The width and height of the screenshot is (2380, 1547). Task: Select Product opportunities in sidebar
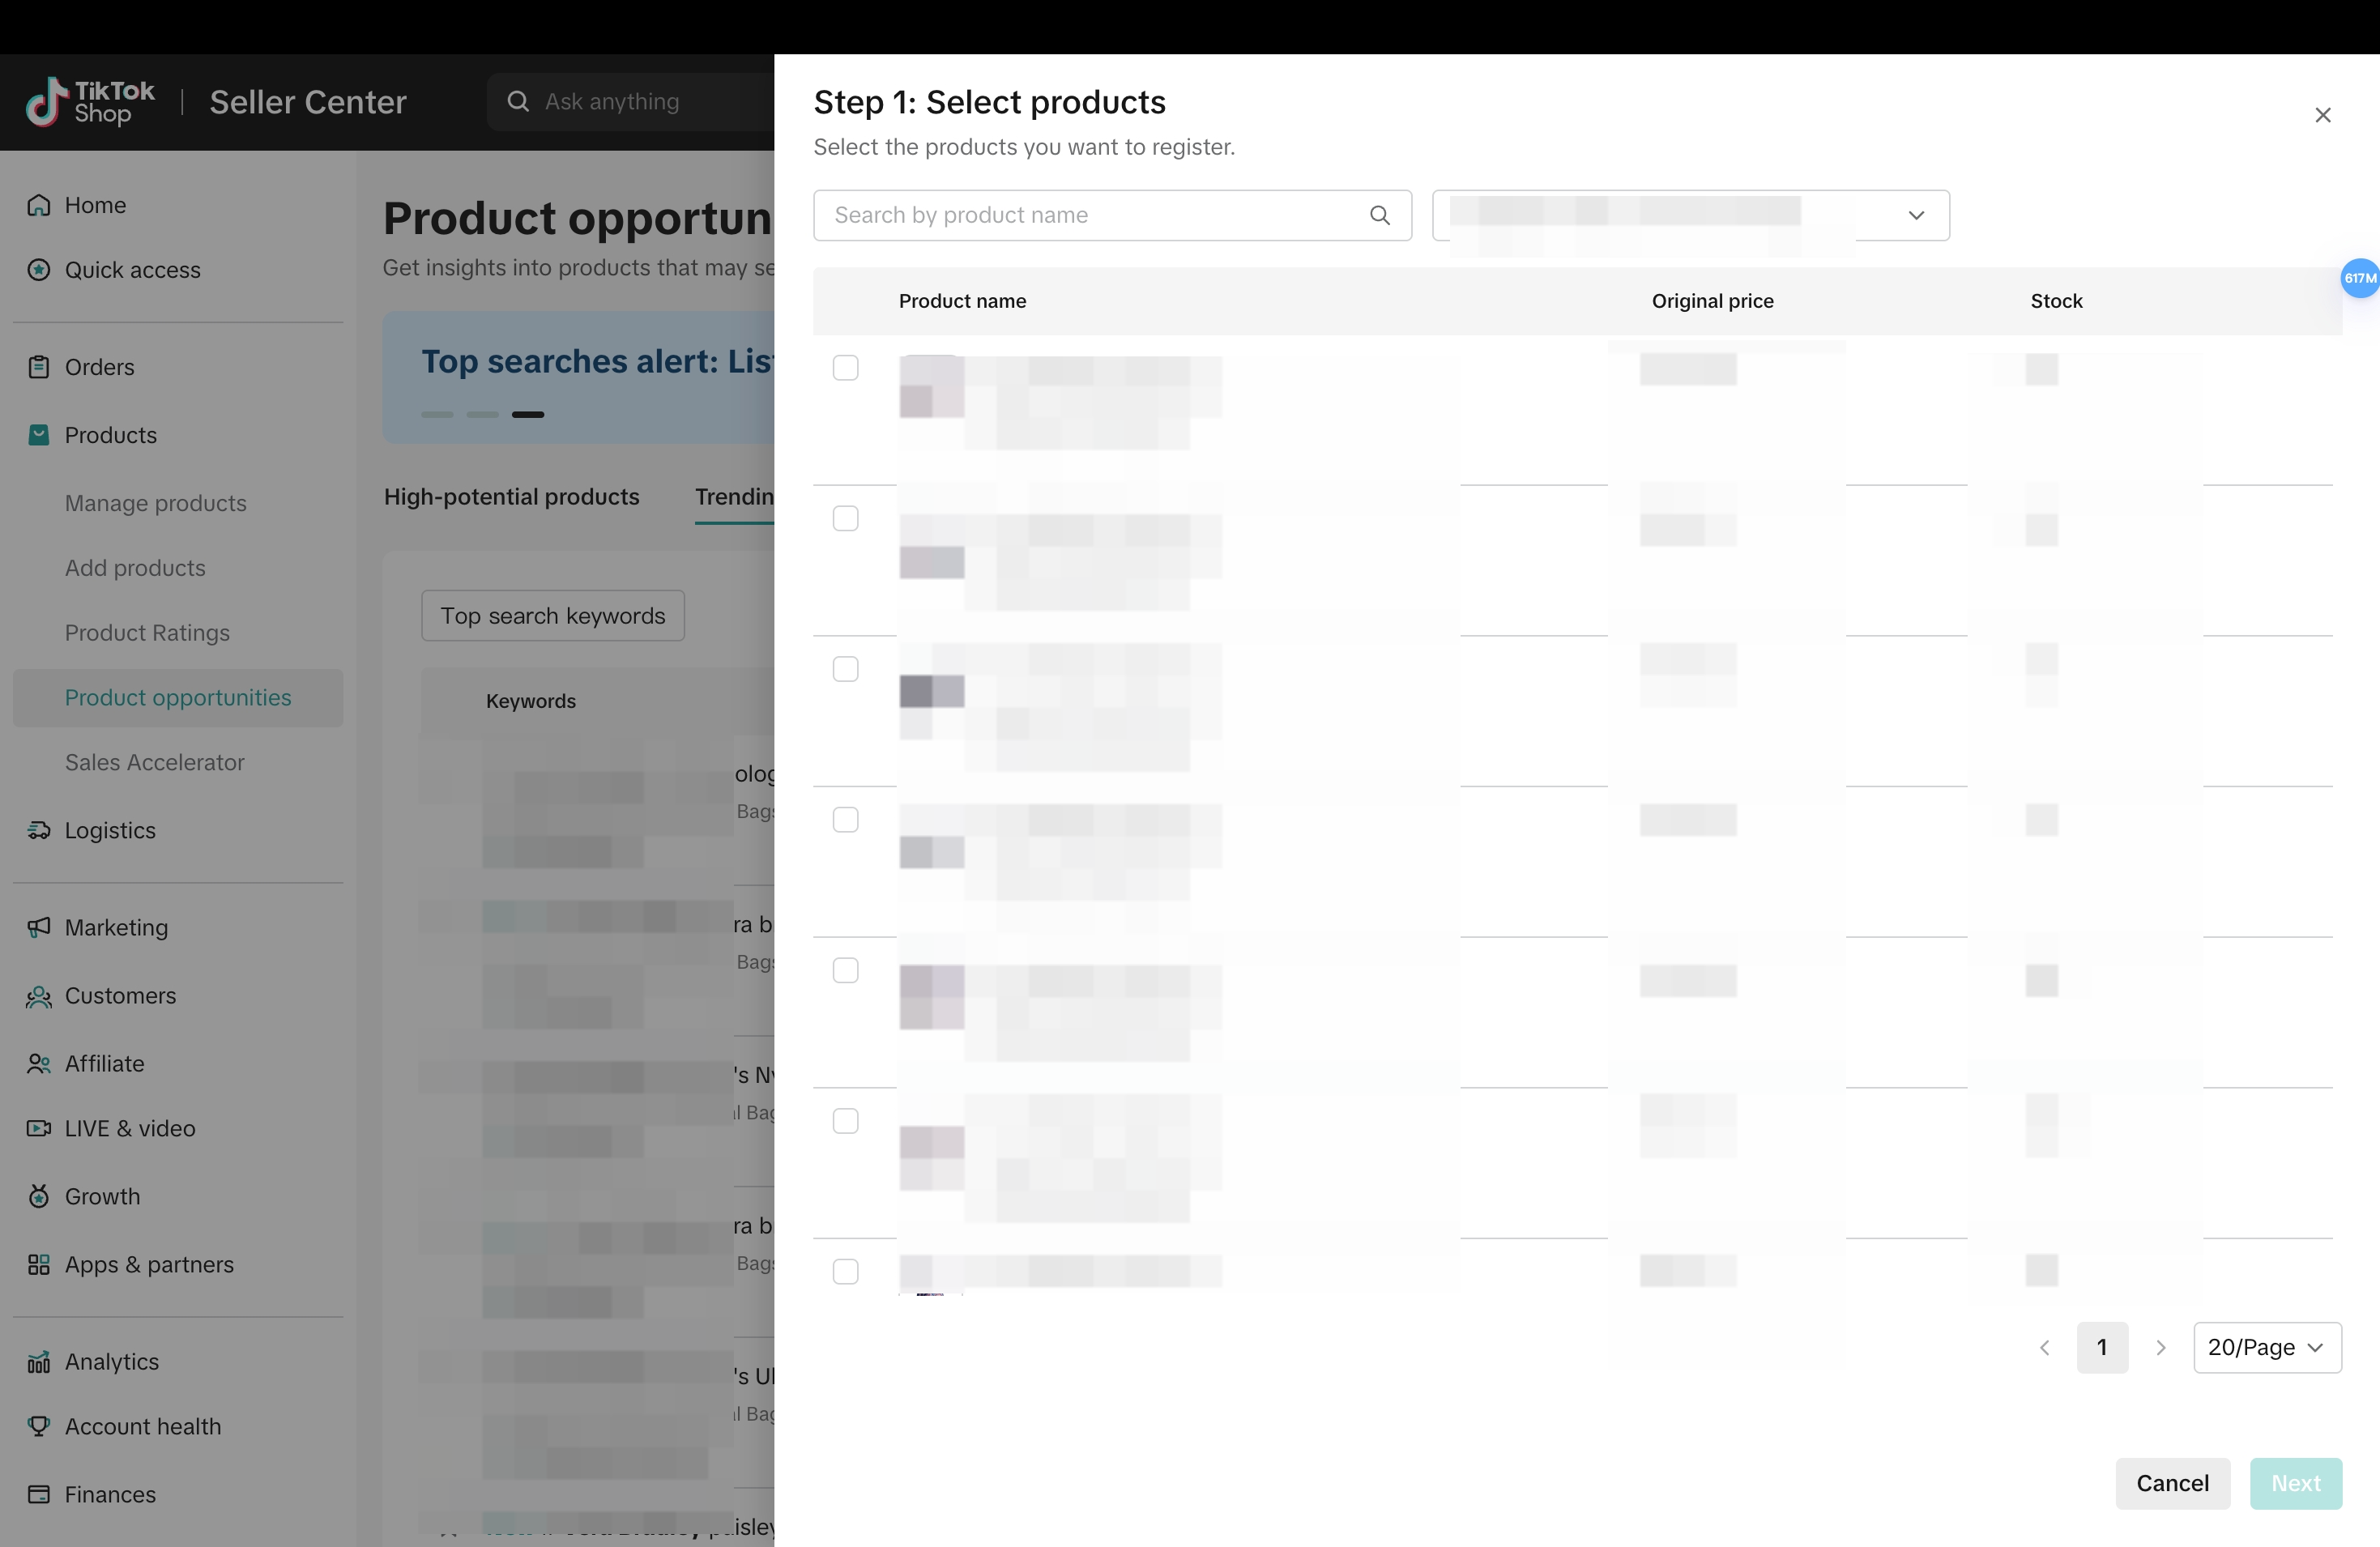pos(178,698)
